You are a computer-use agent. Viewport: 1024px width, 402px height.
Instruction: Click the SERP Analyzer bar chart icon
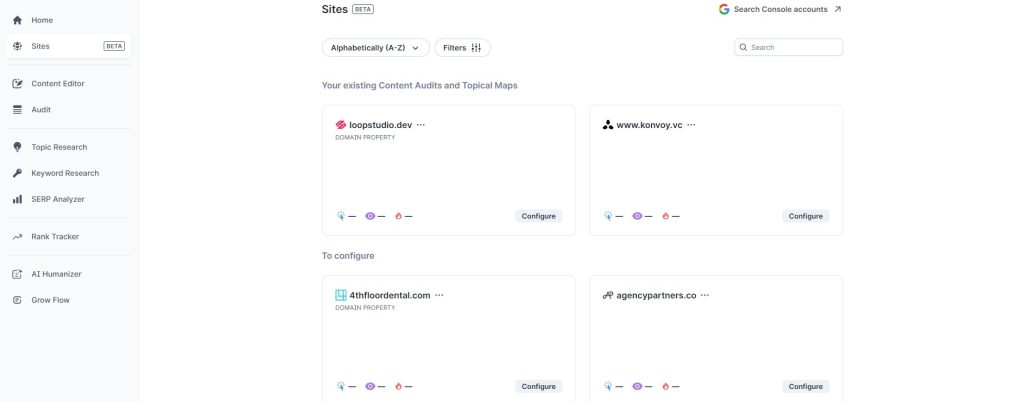(17, 199)
